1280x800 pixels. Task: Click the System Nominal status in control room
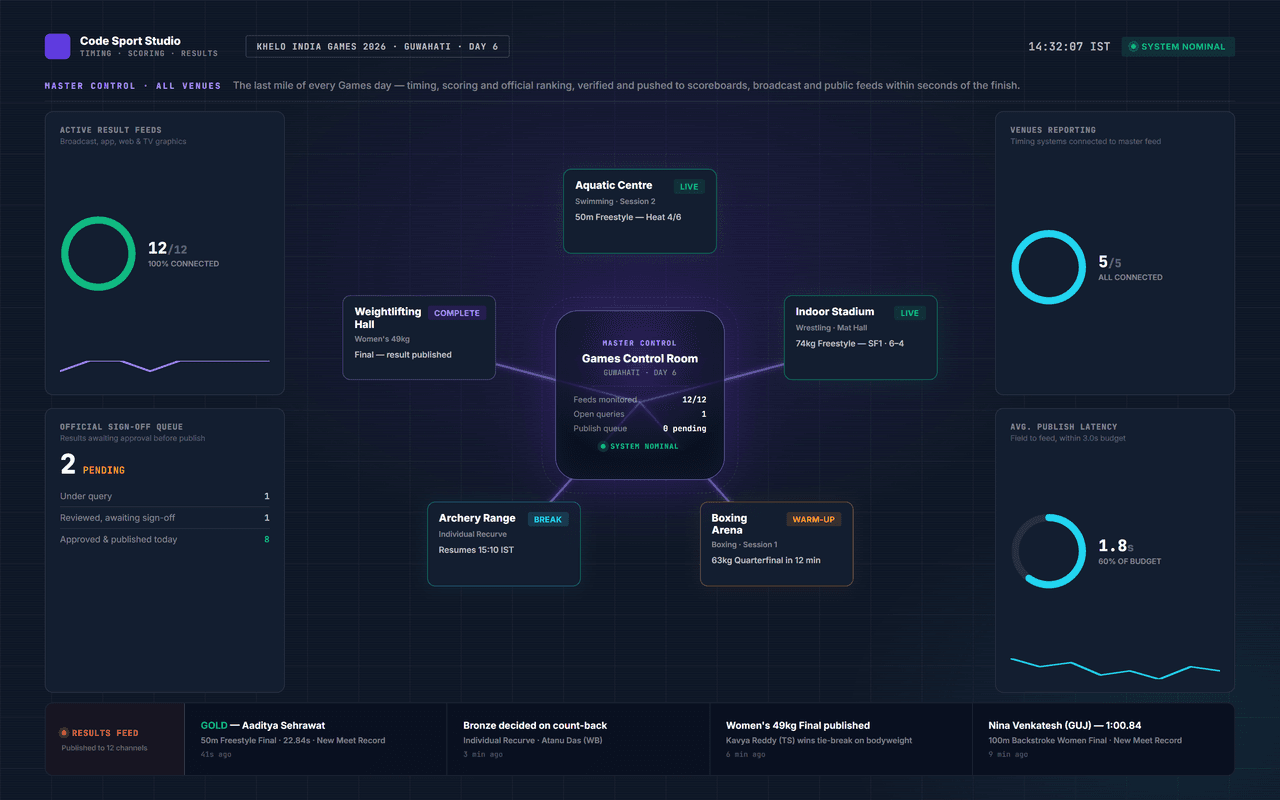(x=640, y=447)
